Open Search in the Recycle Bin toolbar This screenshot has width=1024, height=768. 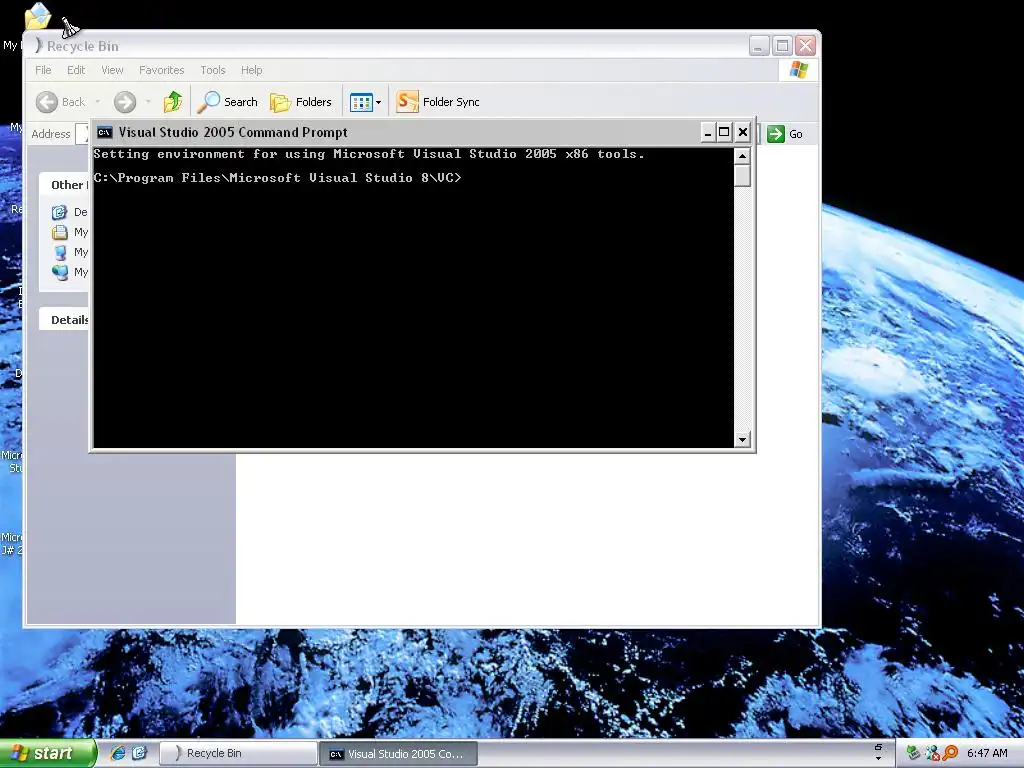click(227, 102)
